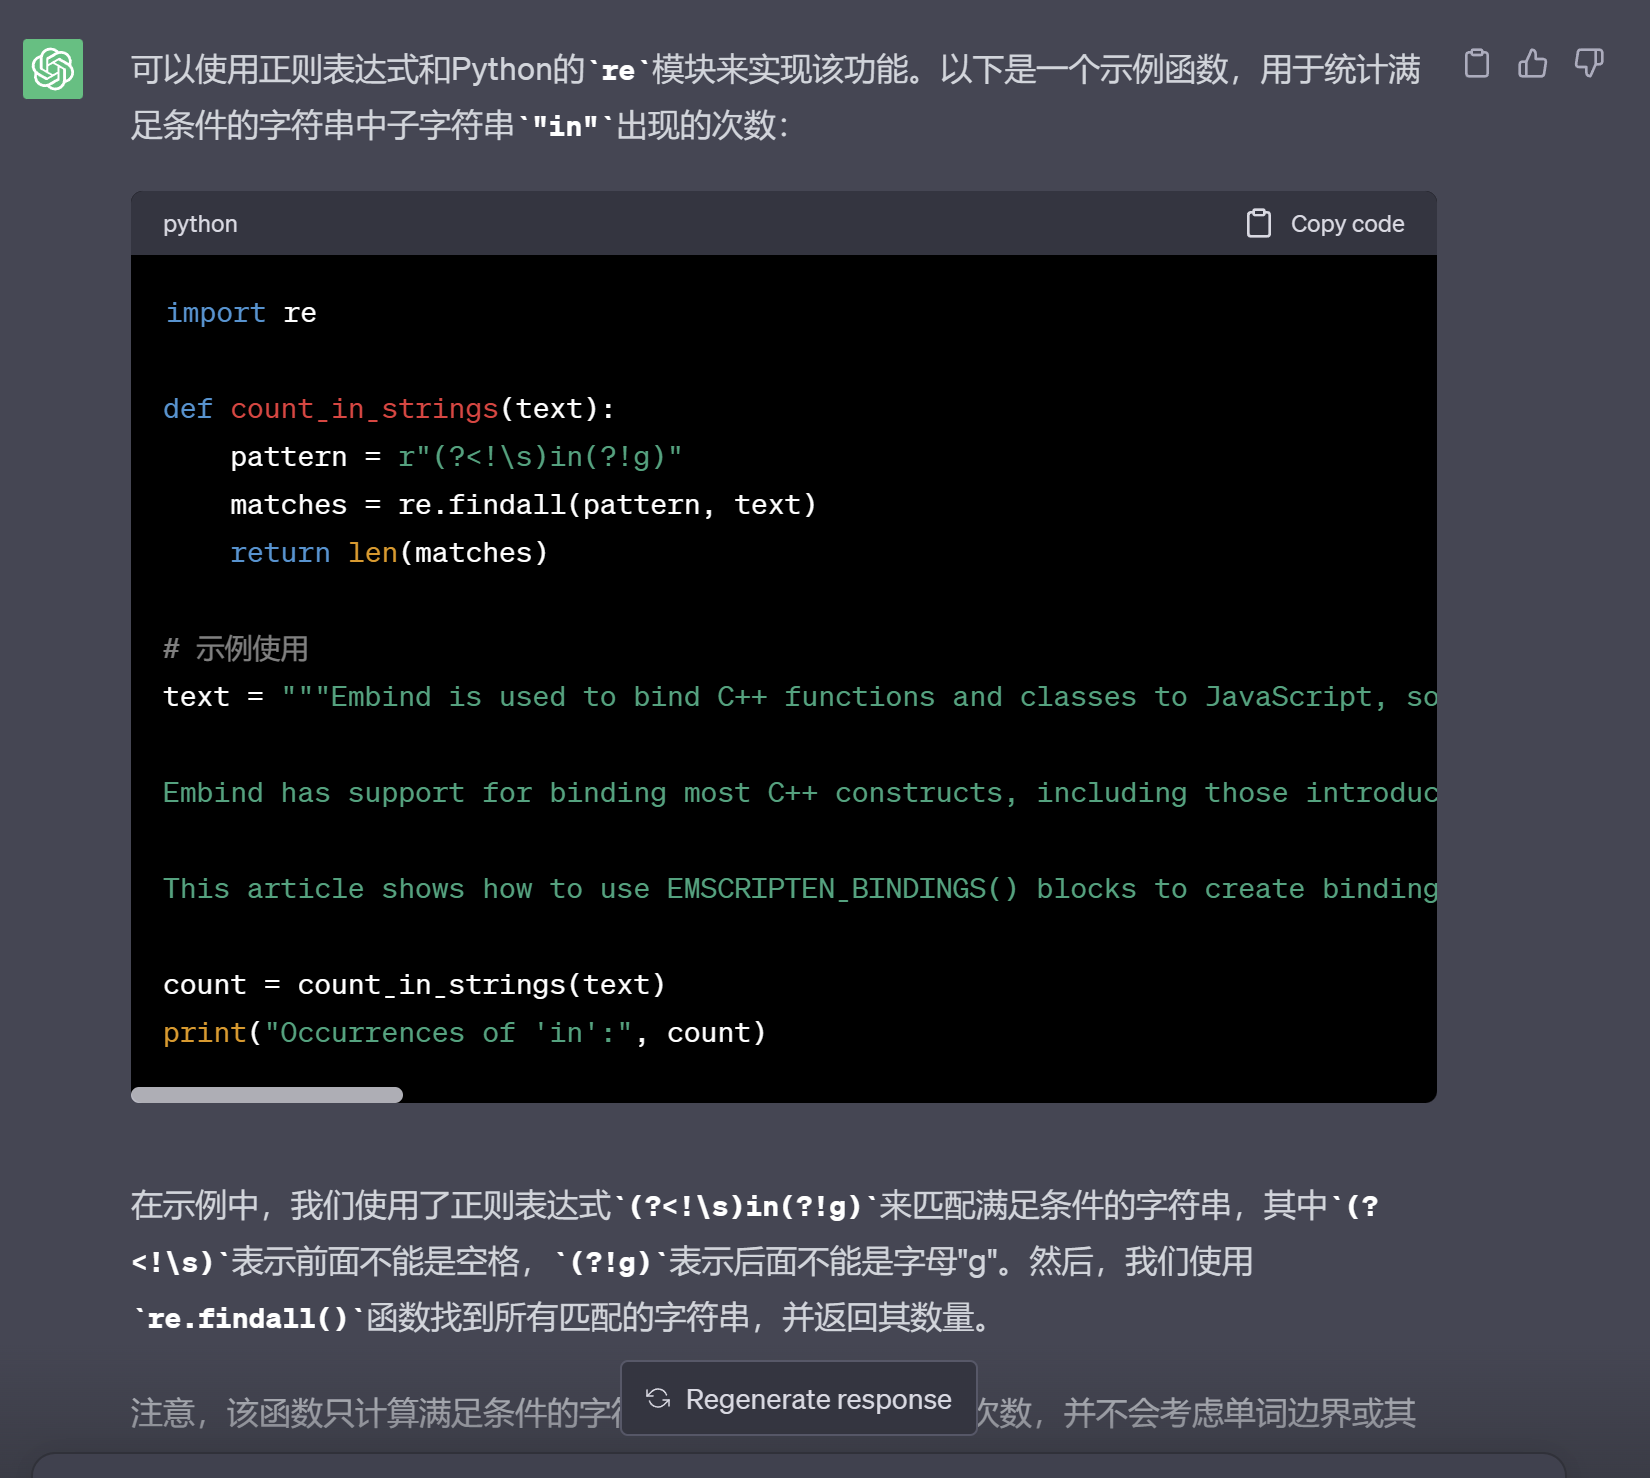Click the clipboard icon in code header

click(x=1259, y=223)
